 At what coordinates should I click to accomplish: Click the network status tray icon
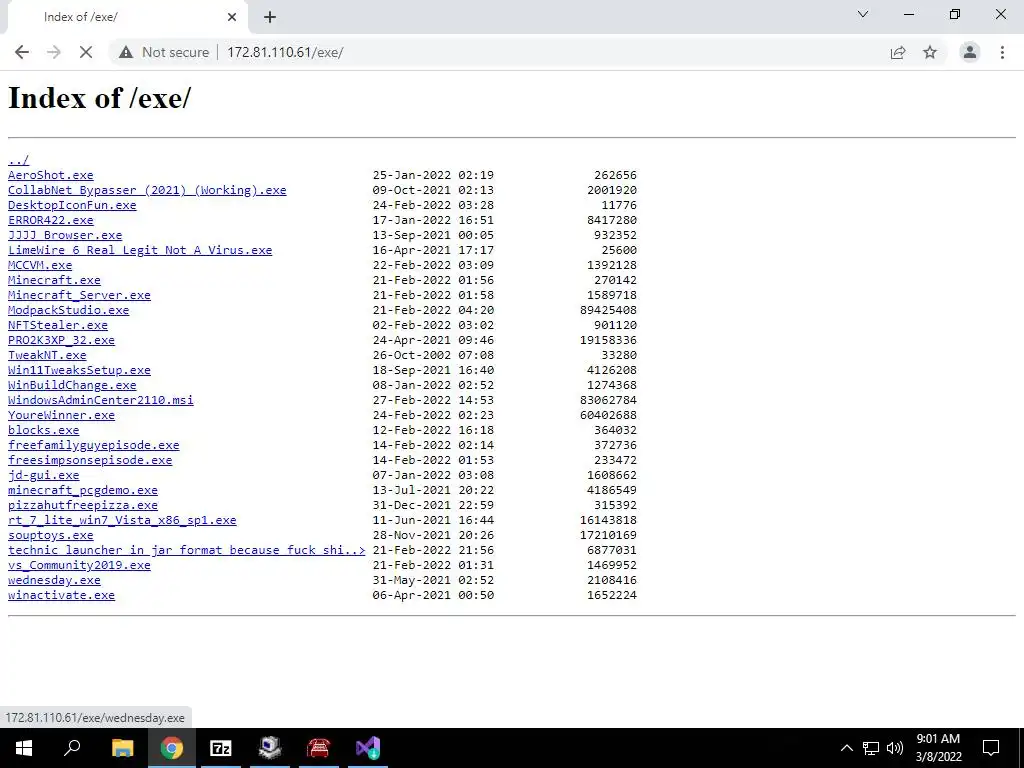pos(871,748)
